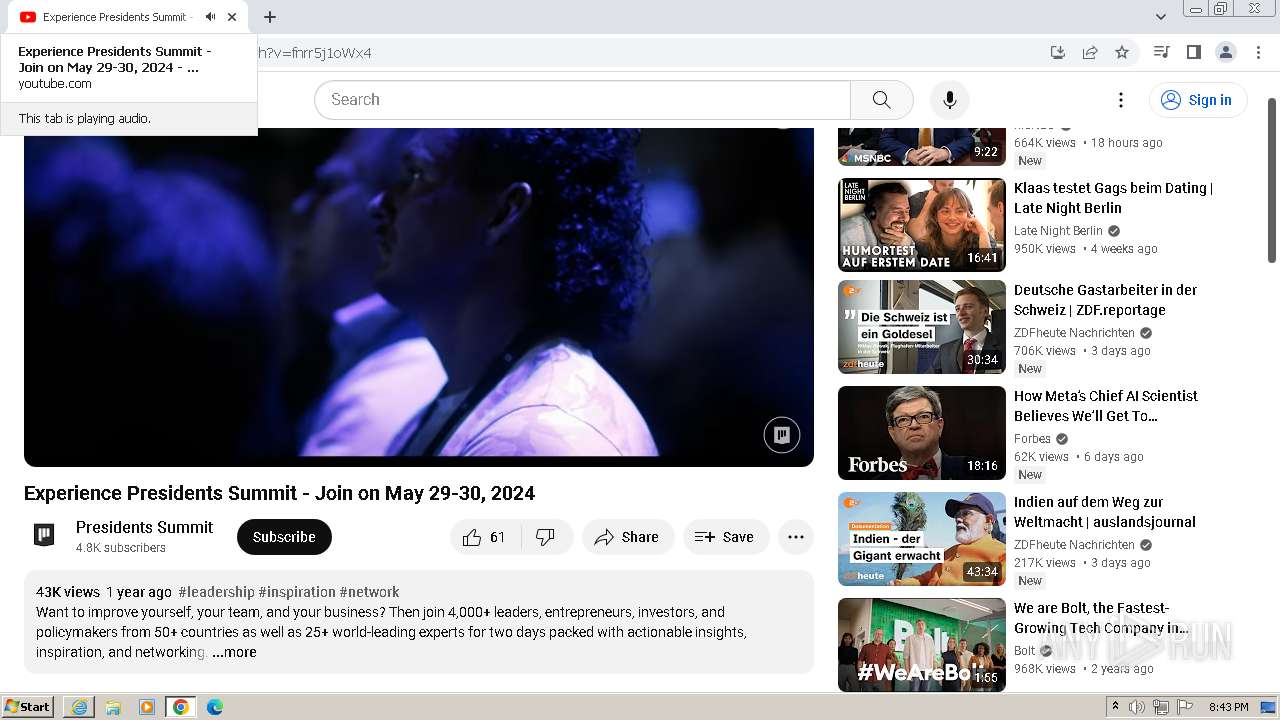Click the search magnifier button

click(881, 100)
